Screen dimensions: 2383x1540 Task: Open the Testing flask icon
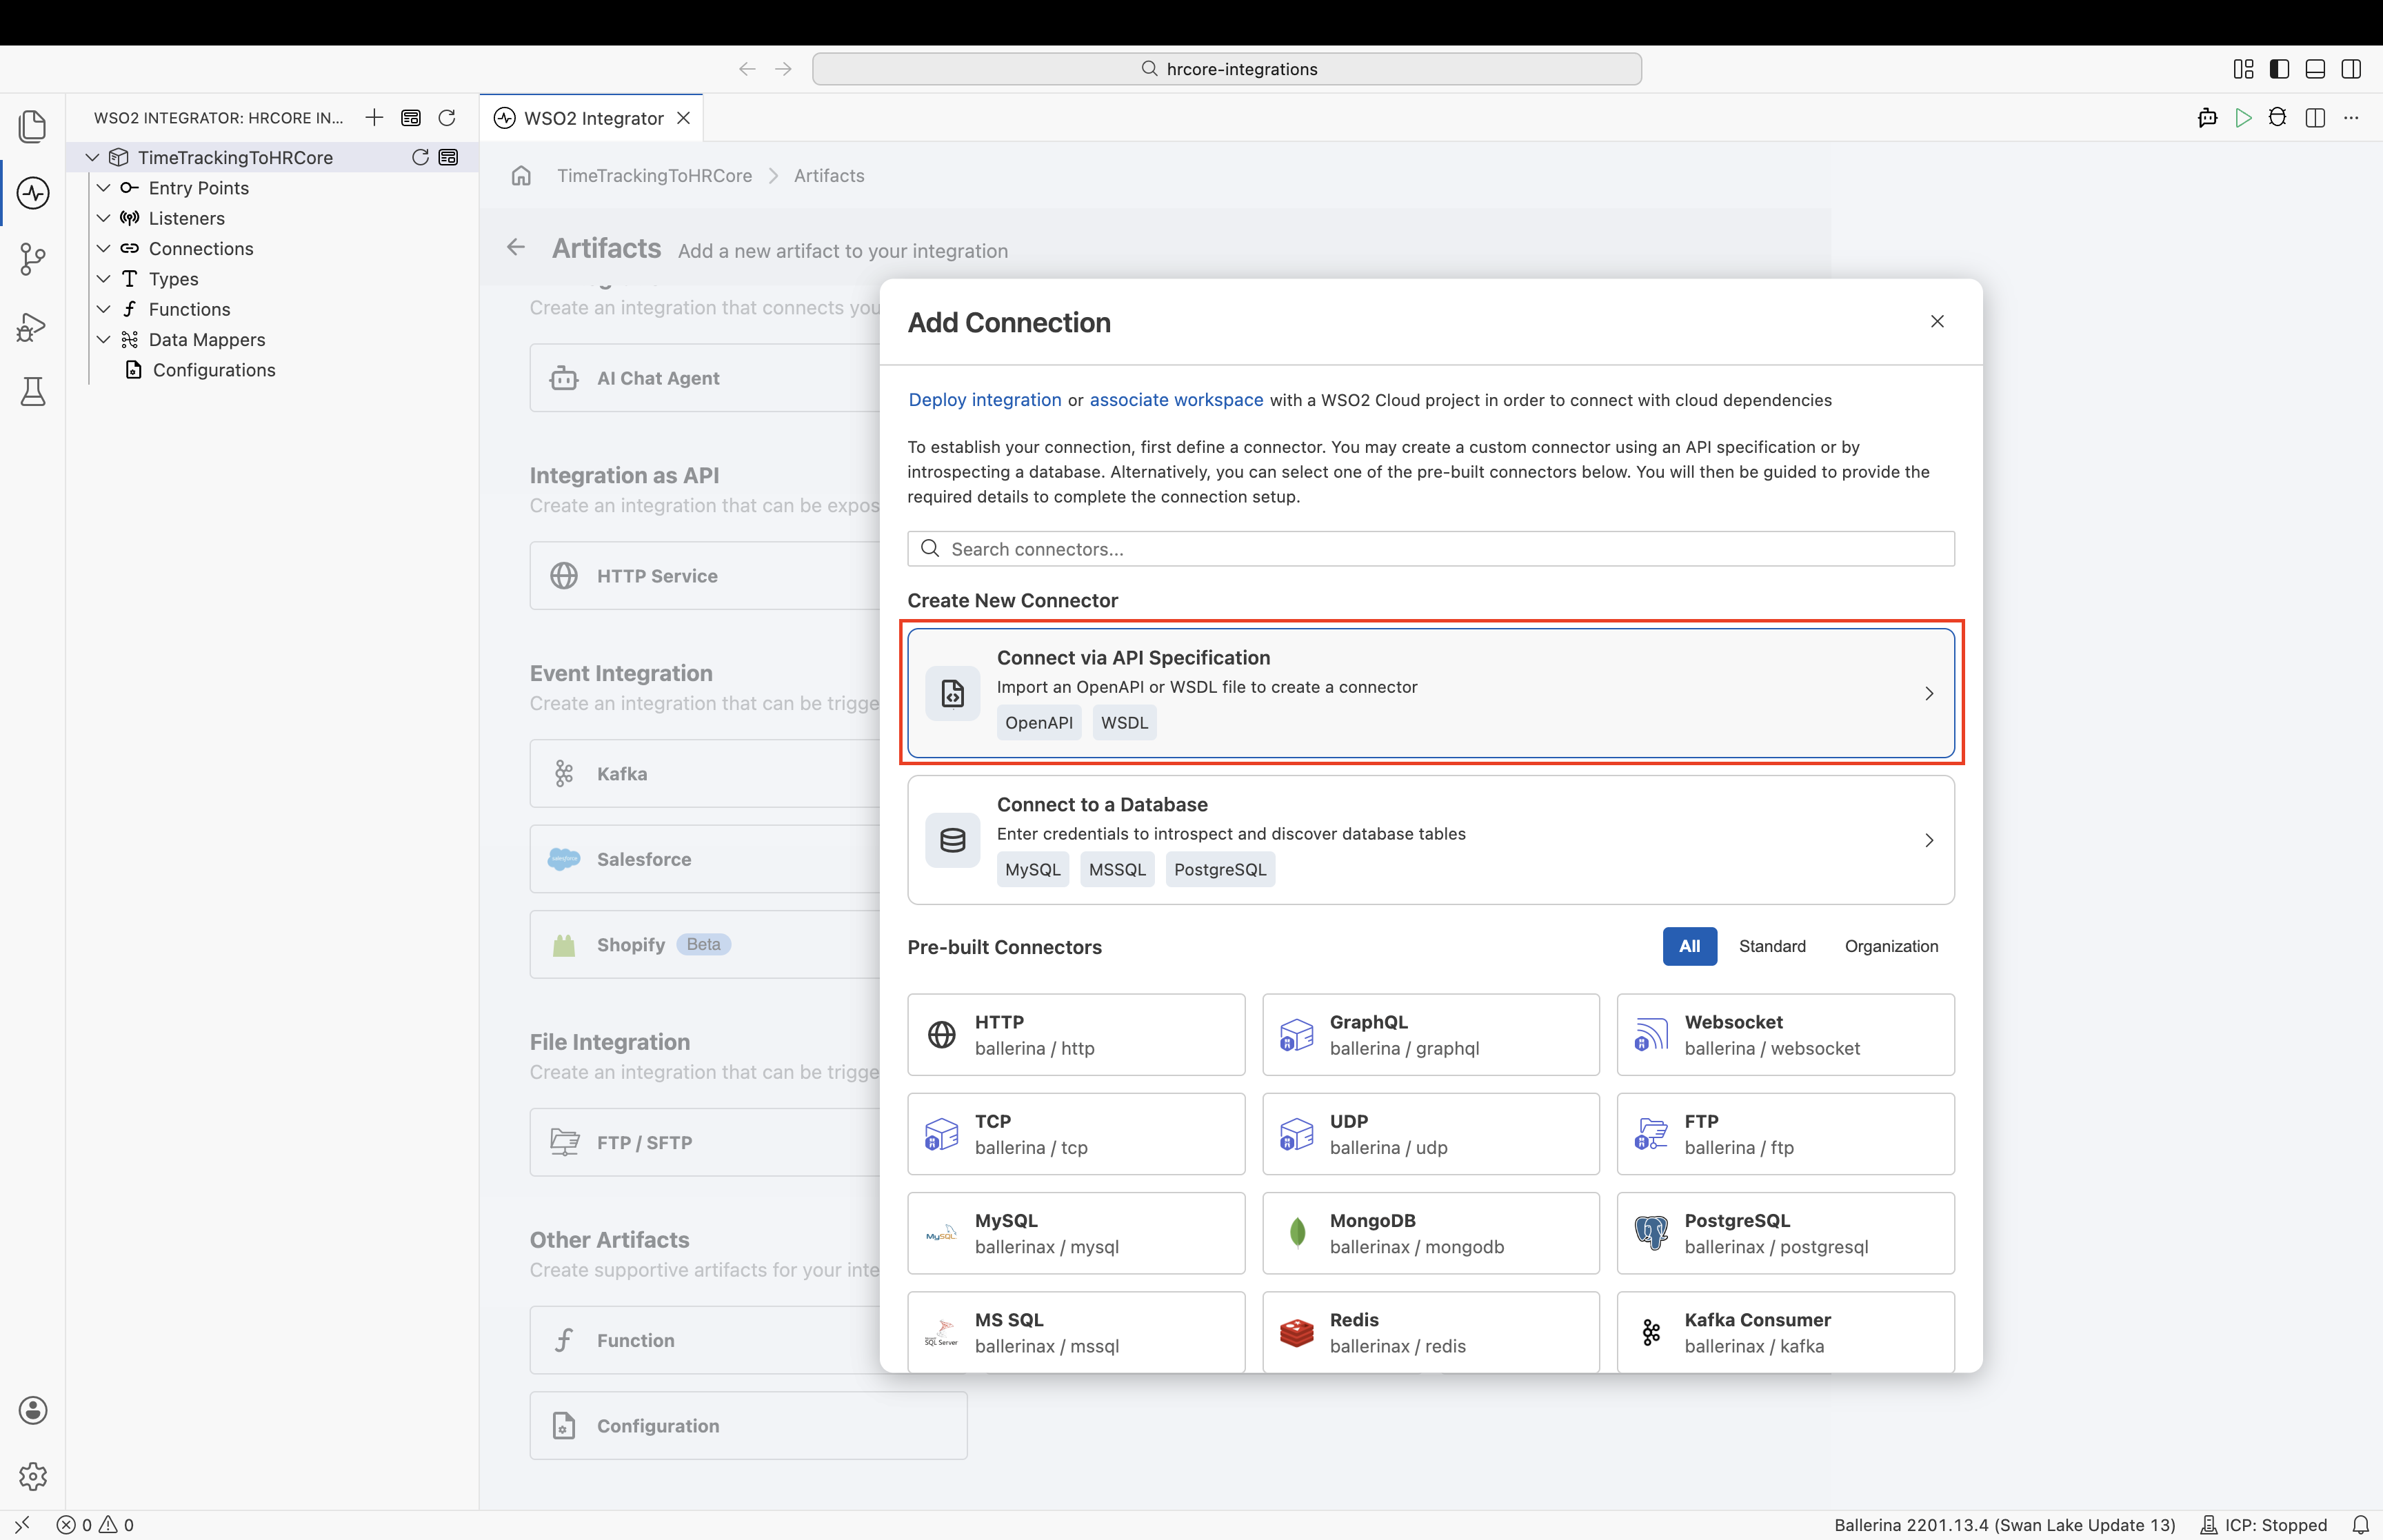click(x=33, y=391)
